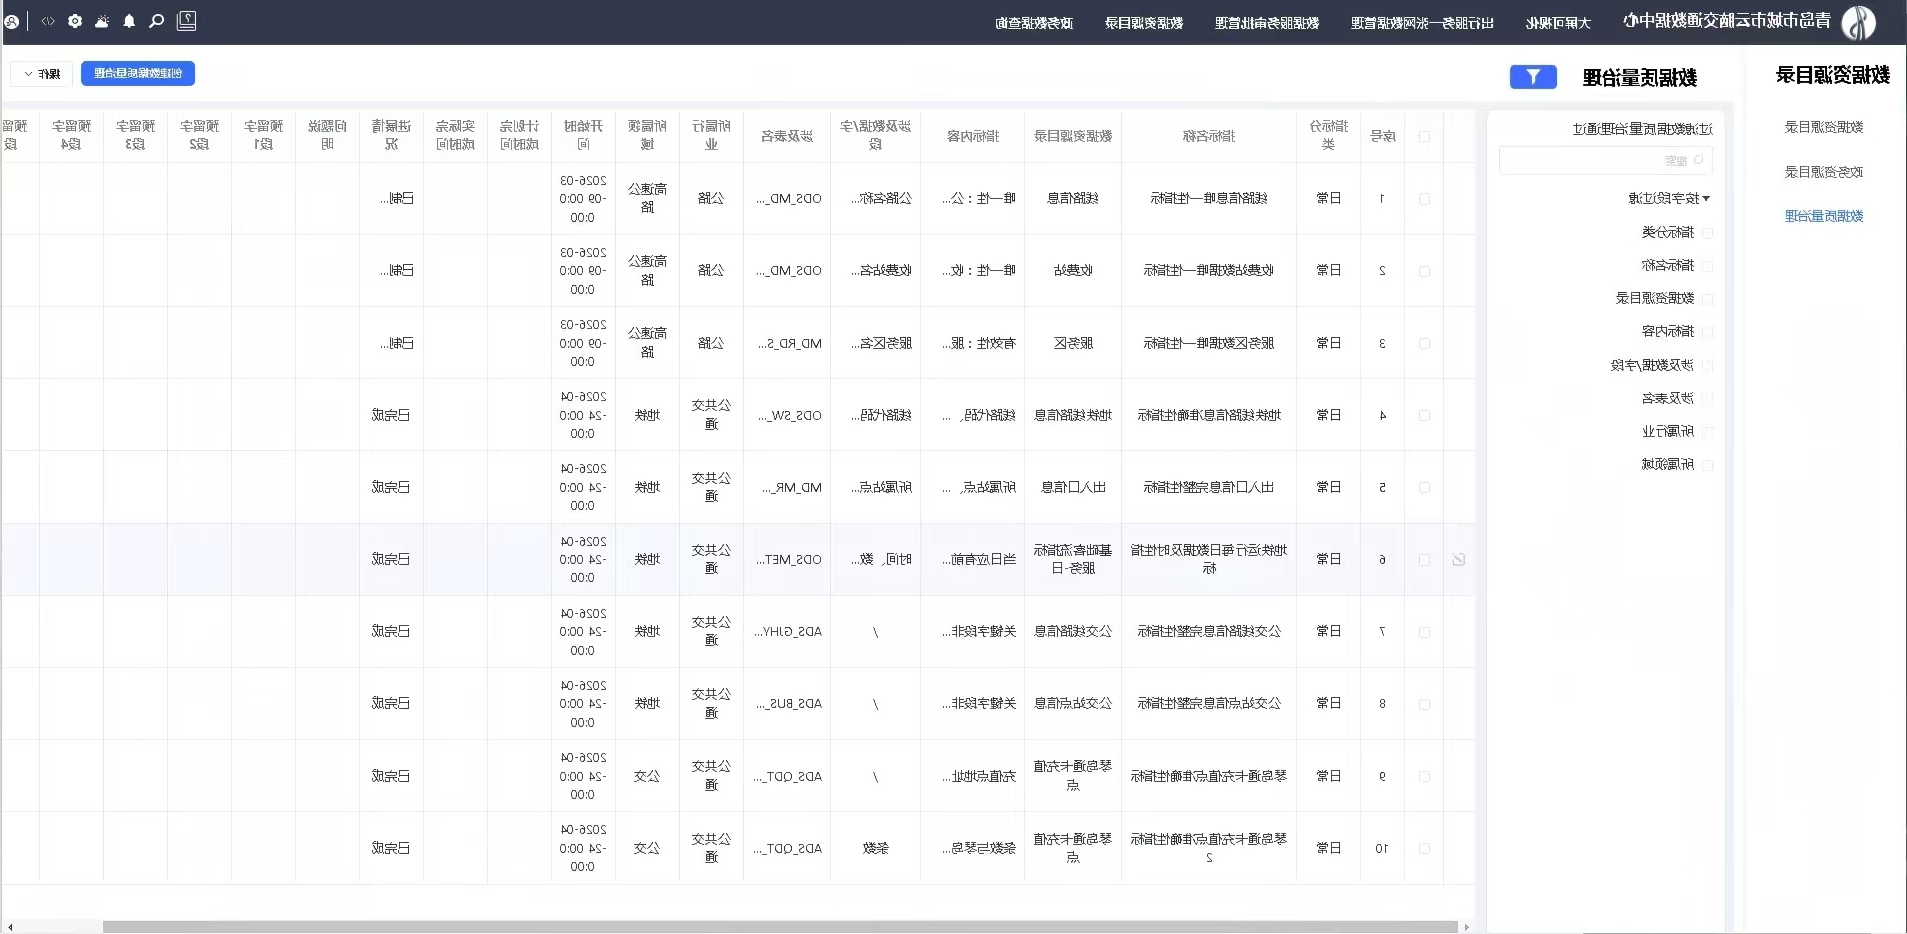Click the scrollbar arrow at the table's bottom-left
Screen dimensions: 1907x934
(x=10, y=927)
